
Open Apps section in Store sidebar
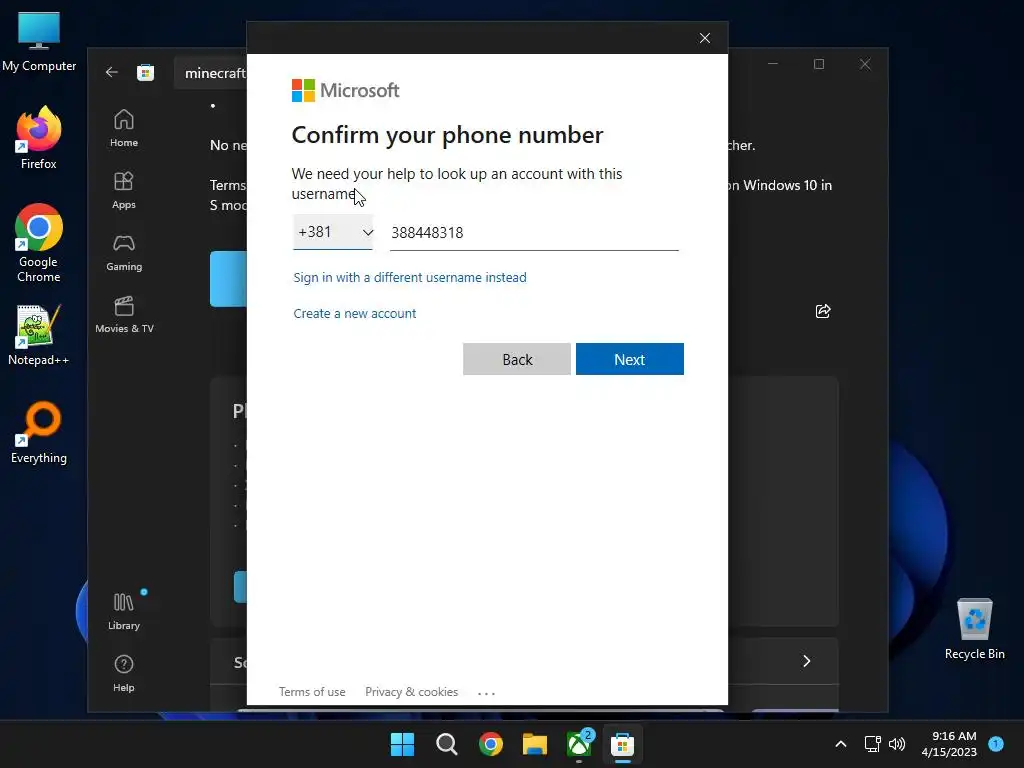coord(123,191)
